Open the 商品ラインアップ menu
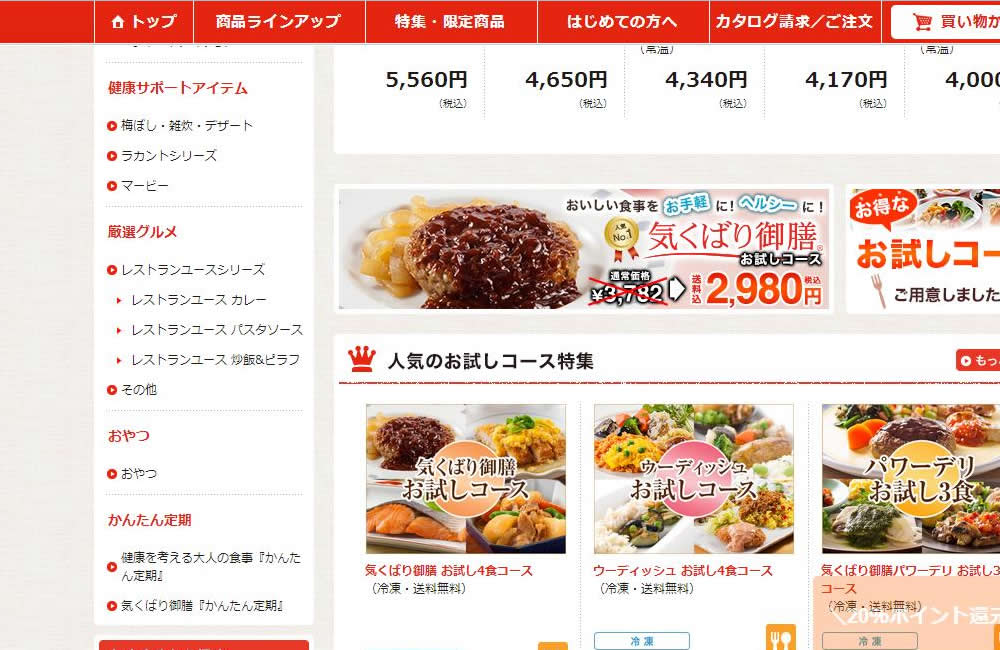This screenshot has height=650, width=1000. click(279, 22)
